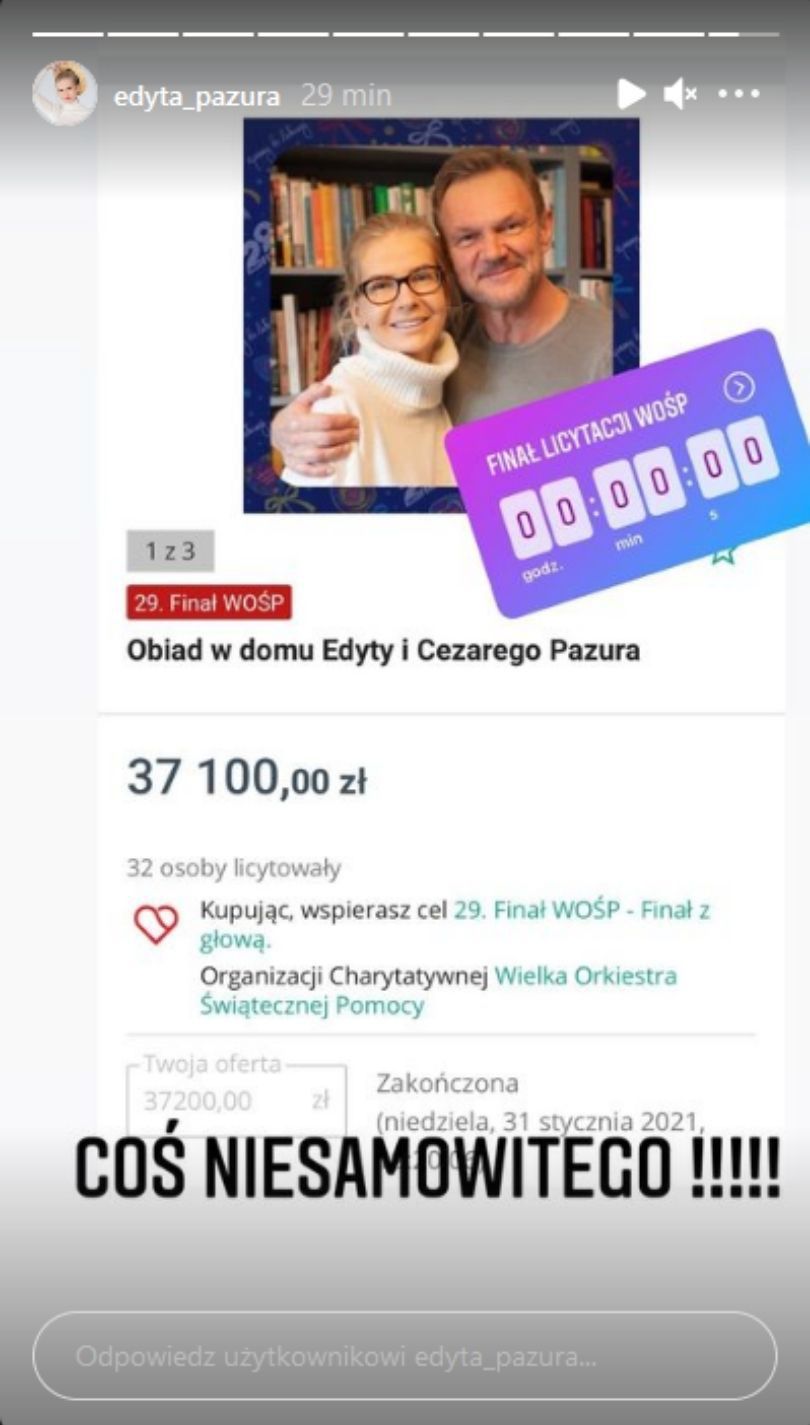Unmute the story sound icon
Image resolution: width=810 pixels, height=1425 pixels.
tap(680, 95)
